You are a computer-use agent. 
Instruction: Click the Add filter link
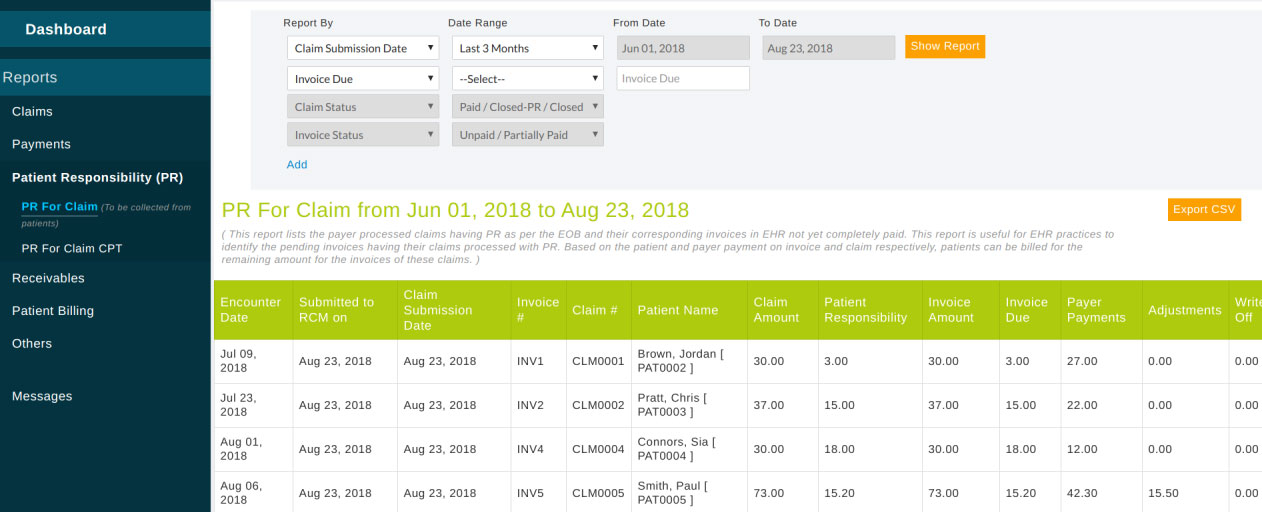(x=297, y=165)
